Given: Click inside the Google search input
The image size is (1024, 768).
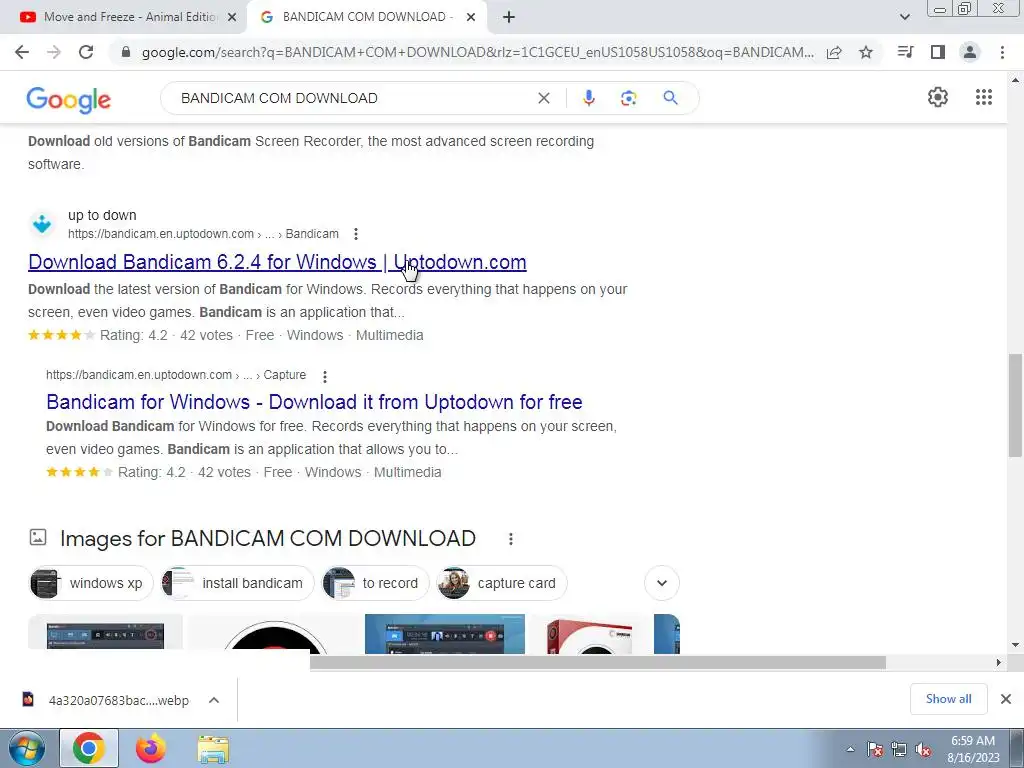Looking at the screenshot, I should [353, 98].
